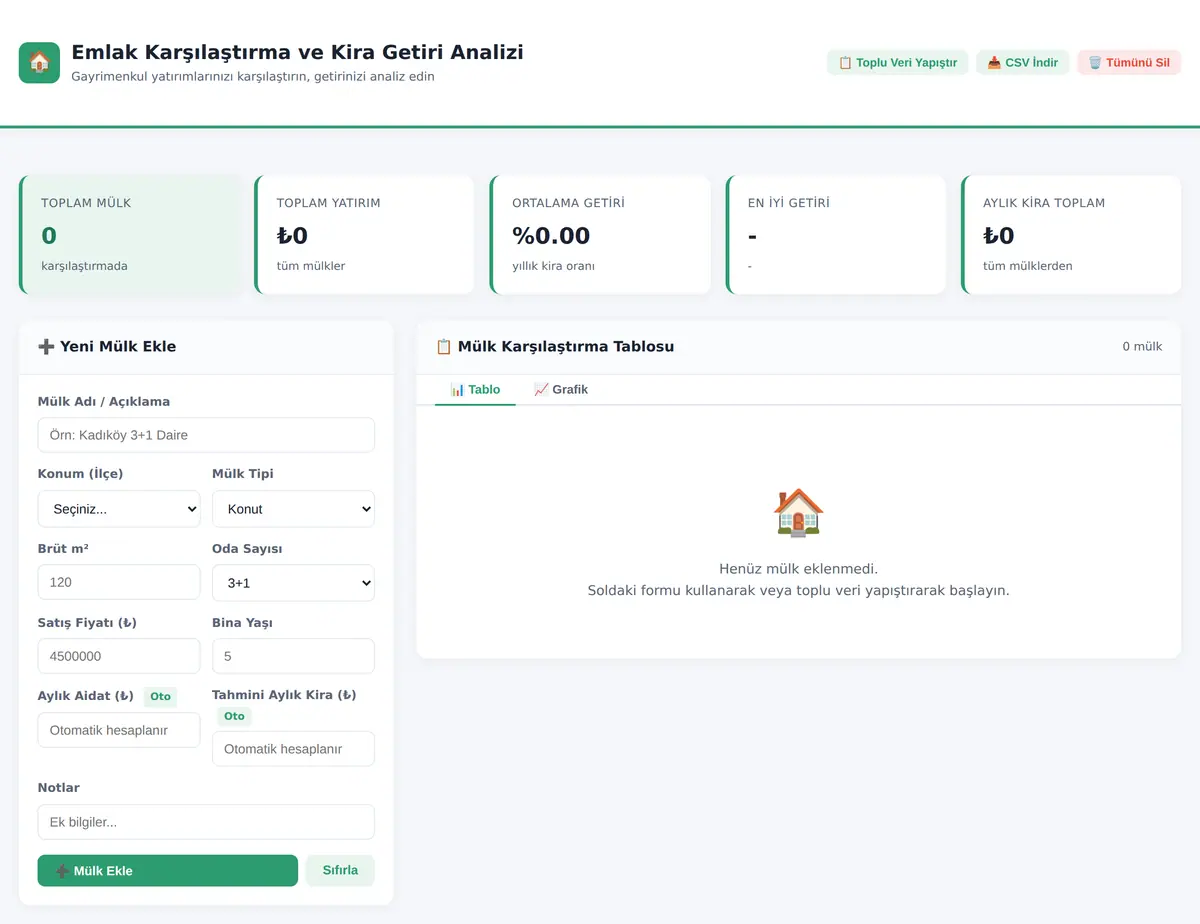
Task: Focus the Aylık Aidat input field
Action: pos(119,730)
